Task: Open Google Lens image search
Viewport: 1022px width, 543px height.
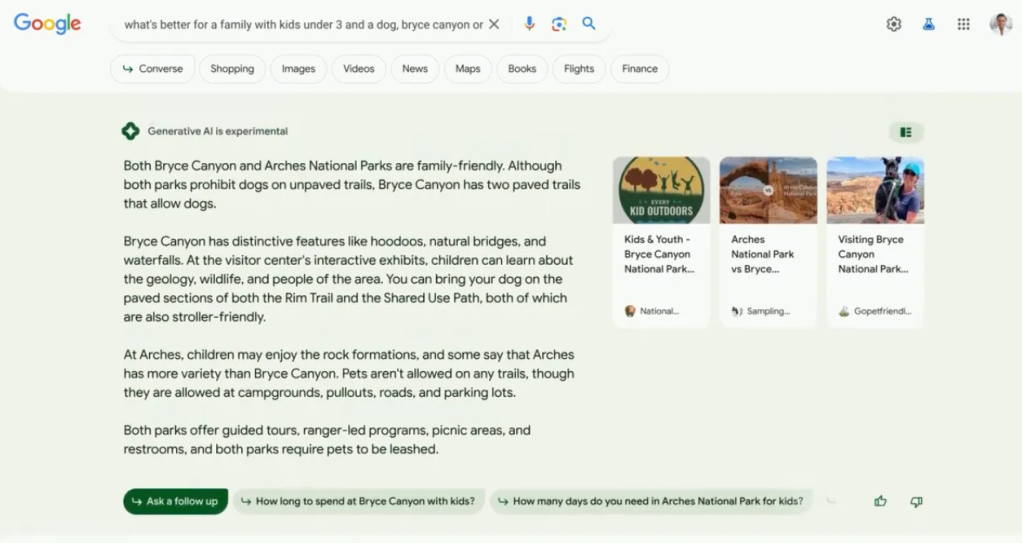Action: [559, 24]
